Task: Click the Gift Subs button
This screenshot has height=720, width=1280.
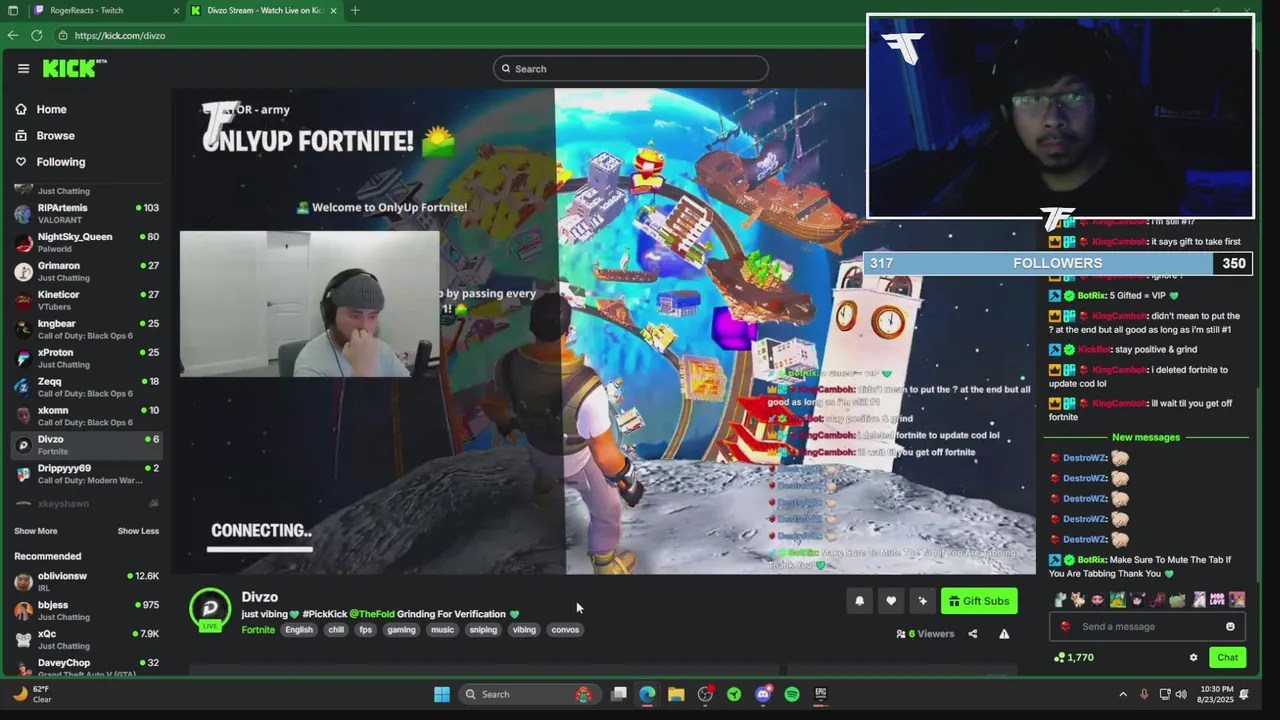Action: point(979,601)
